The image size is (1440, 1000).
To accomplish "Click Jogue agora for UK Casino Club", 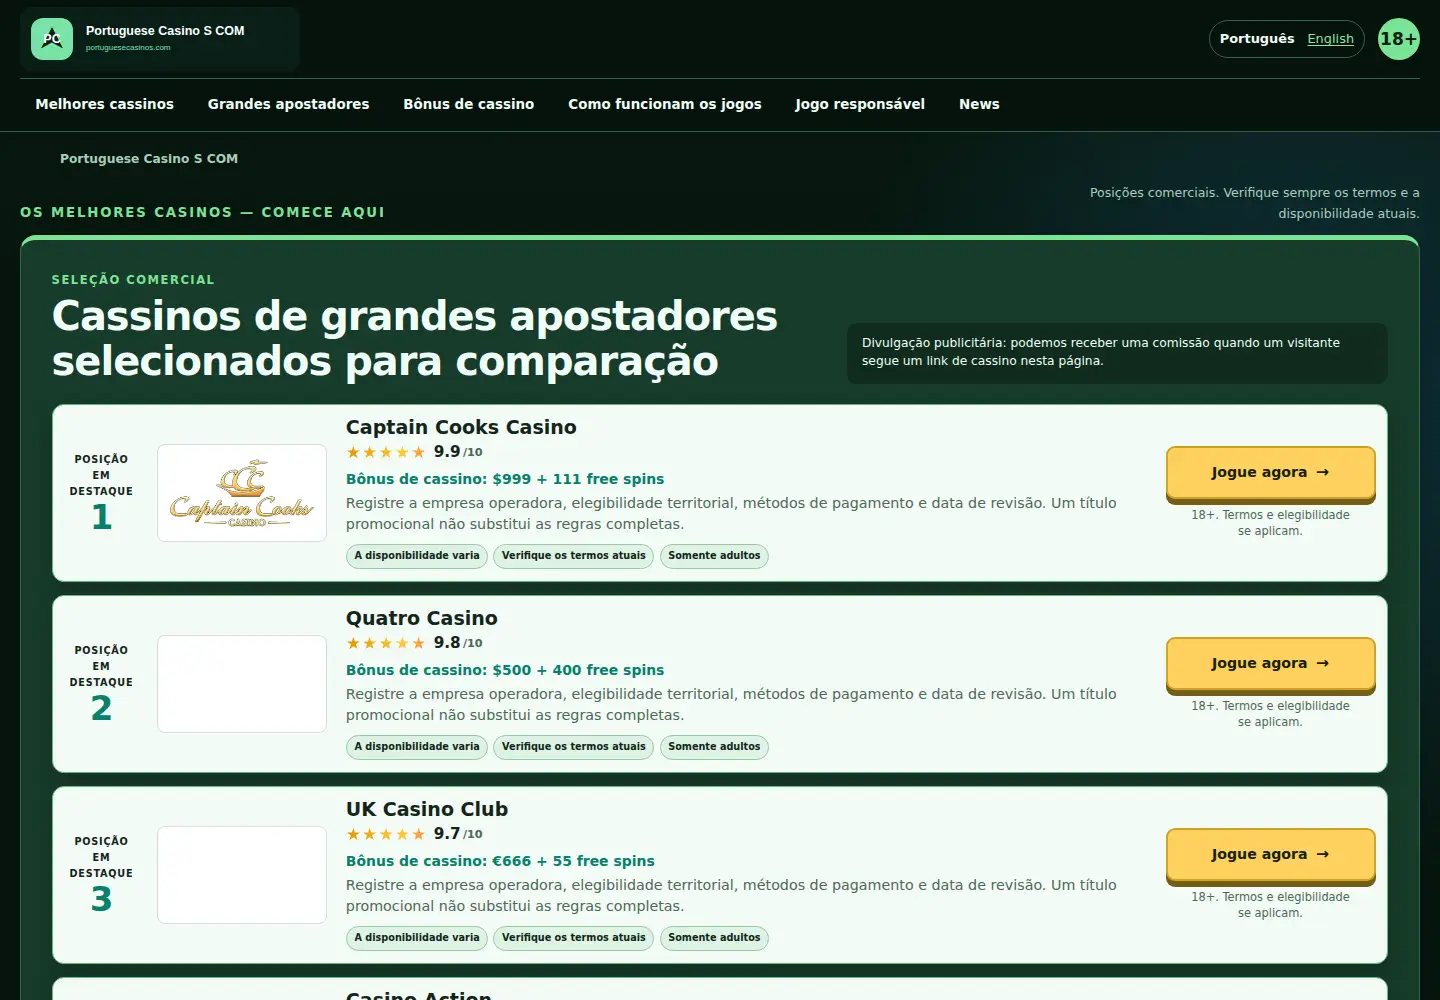I will click(x=1270, y=855).
